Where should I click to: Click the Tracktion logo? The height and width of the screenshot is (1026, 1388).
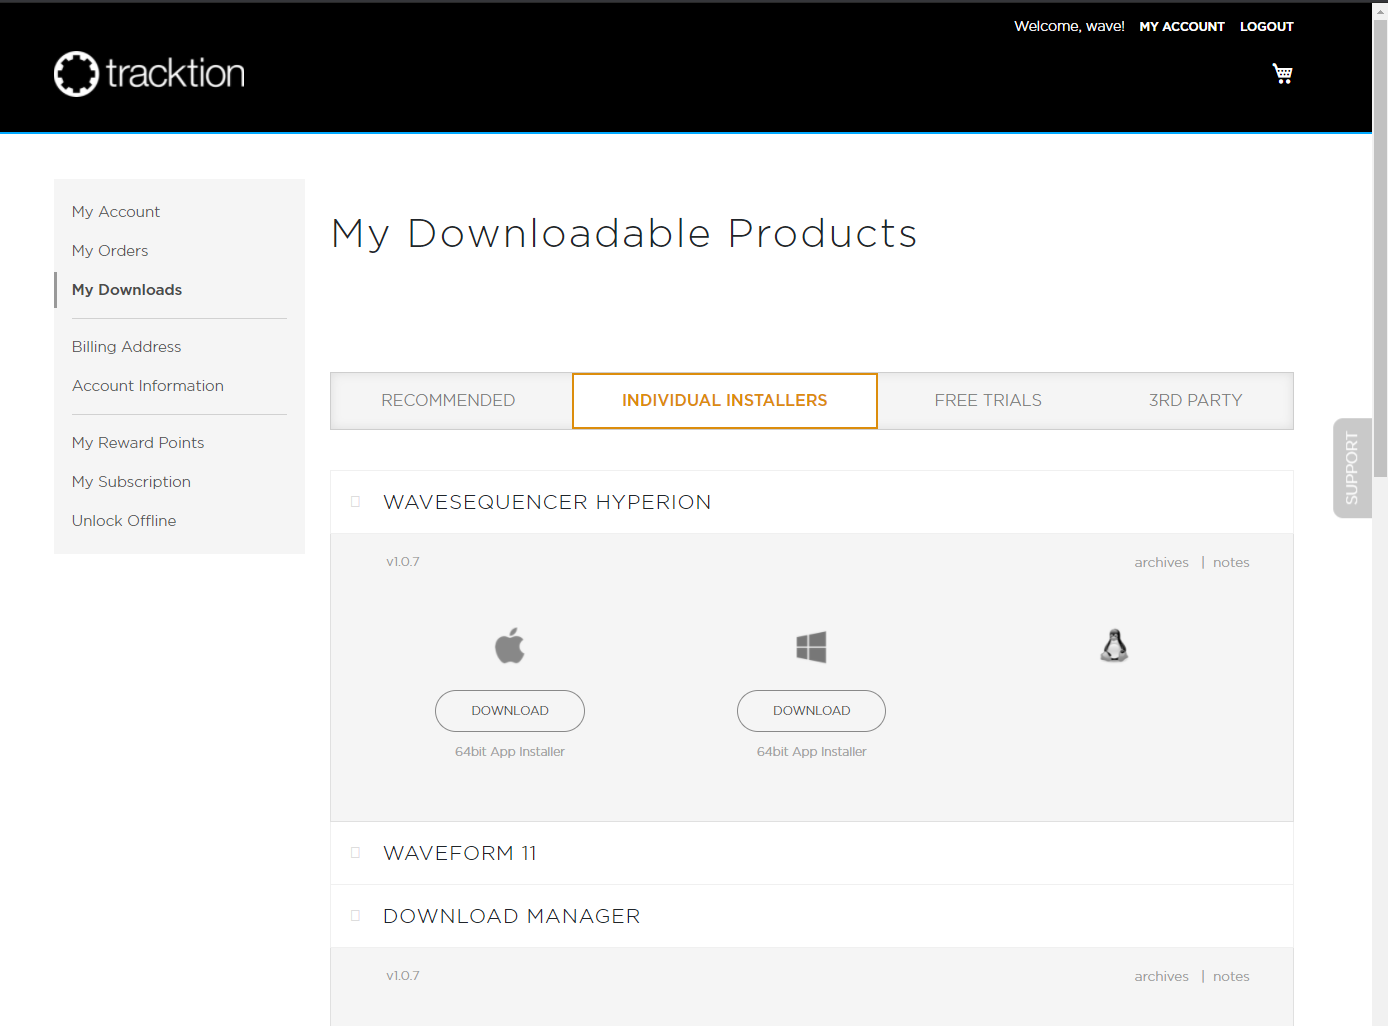click(x=149, y=74)
